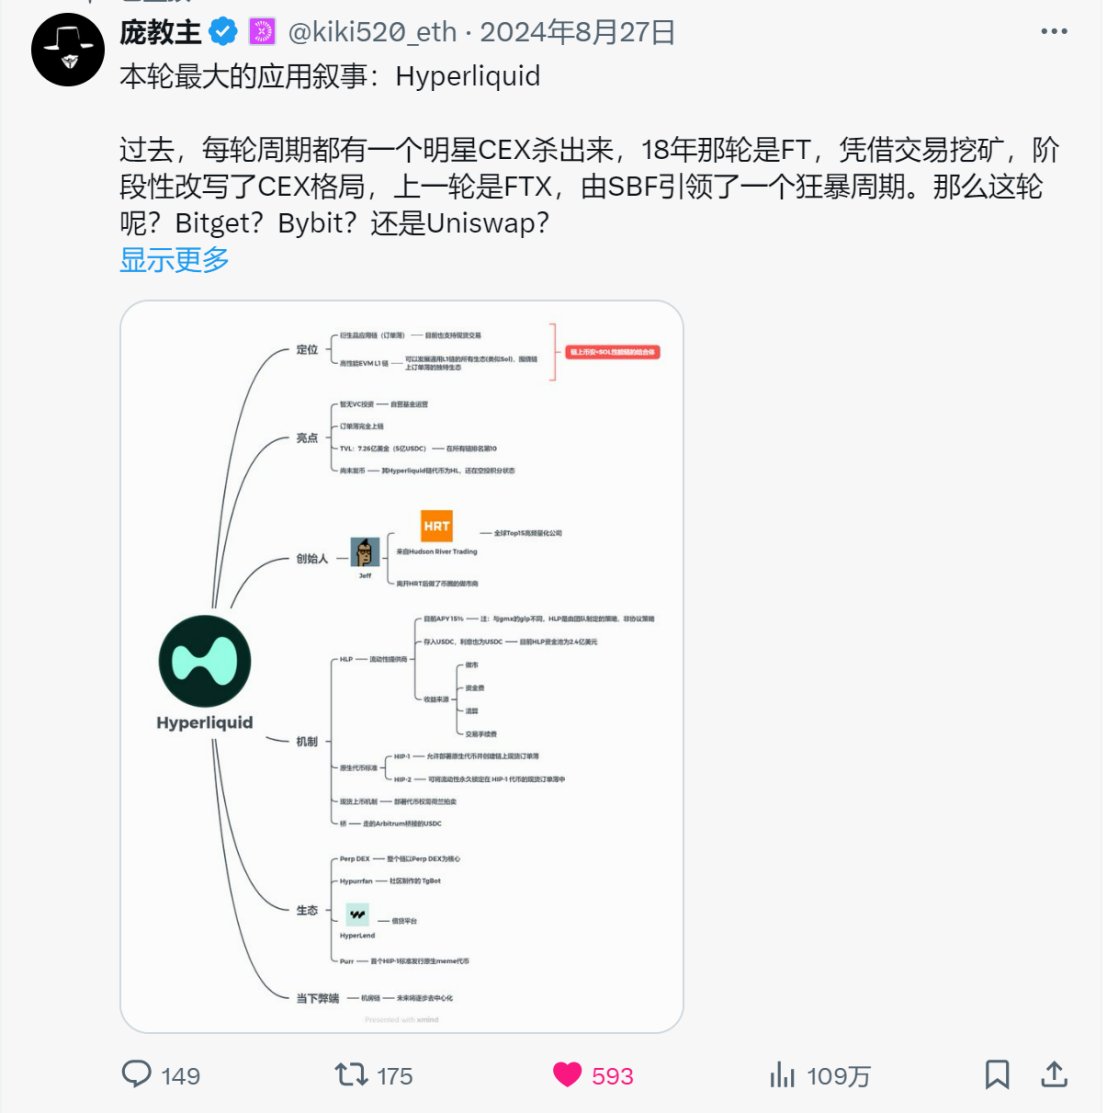Click the purple affiliate badge icon

(x=262, y=32)
